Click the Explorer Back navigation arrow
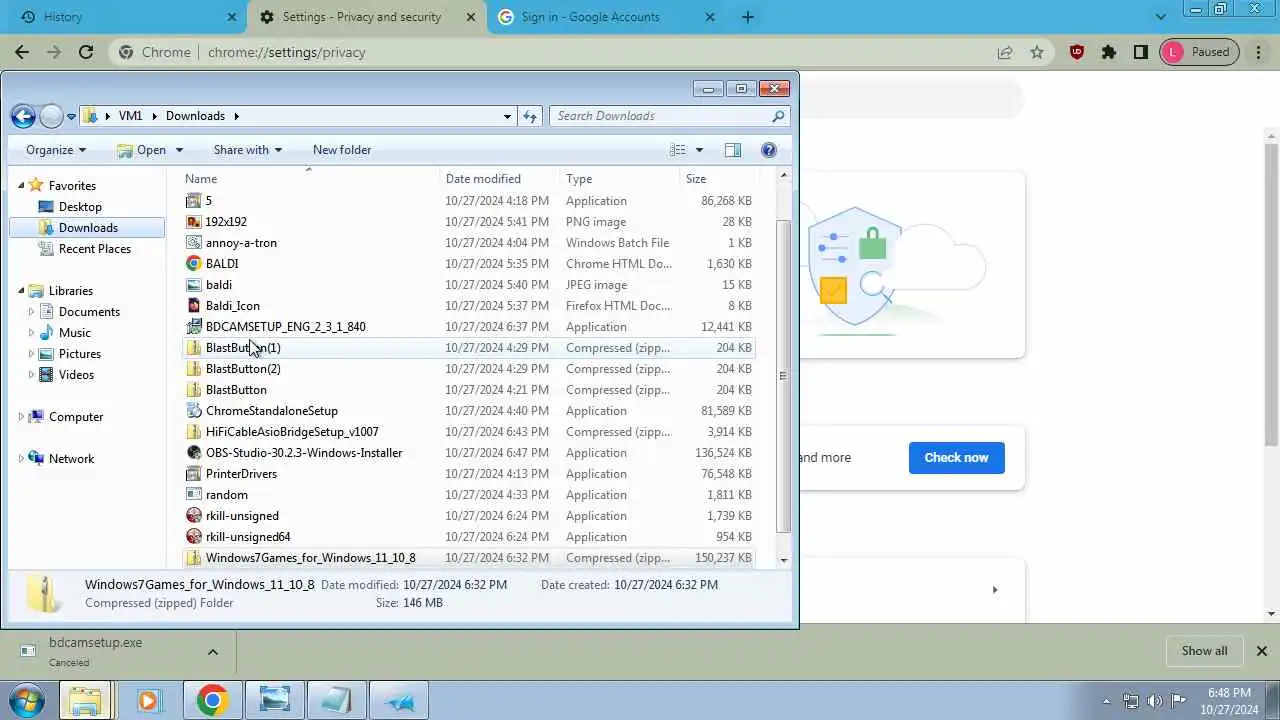This screenshot has height=720, width=1280. 23,116
